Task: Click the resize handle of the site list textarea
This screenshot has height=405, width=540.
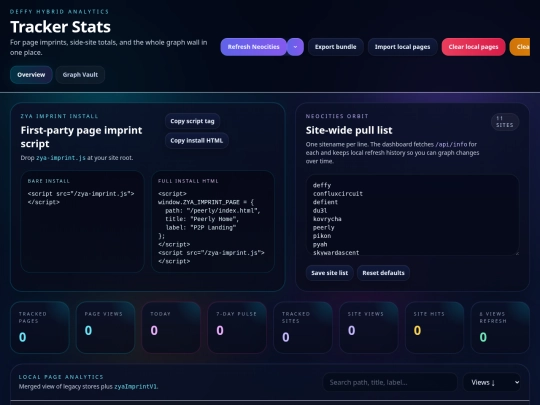Action: 517,253
